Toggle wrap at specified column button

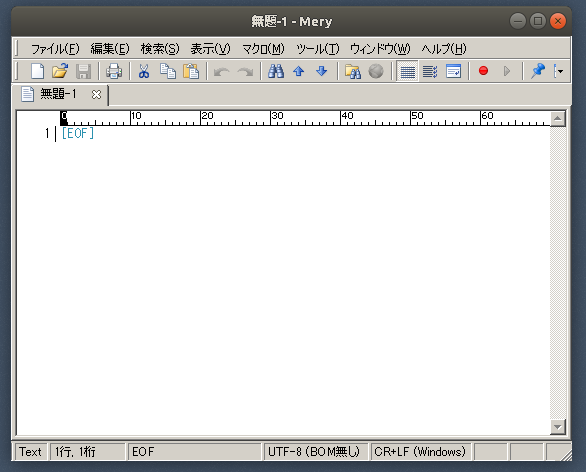[430, 71]
